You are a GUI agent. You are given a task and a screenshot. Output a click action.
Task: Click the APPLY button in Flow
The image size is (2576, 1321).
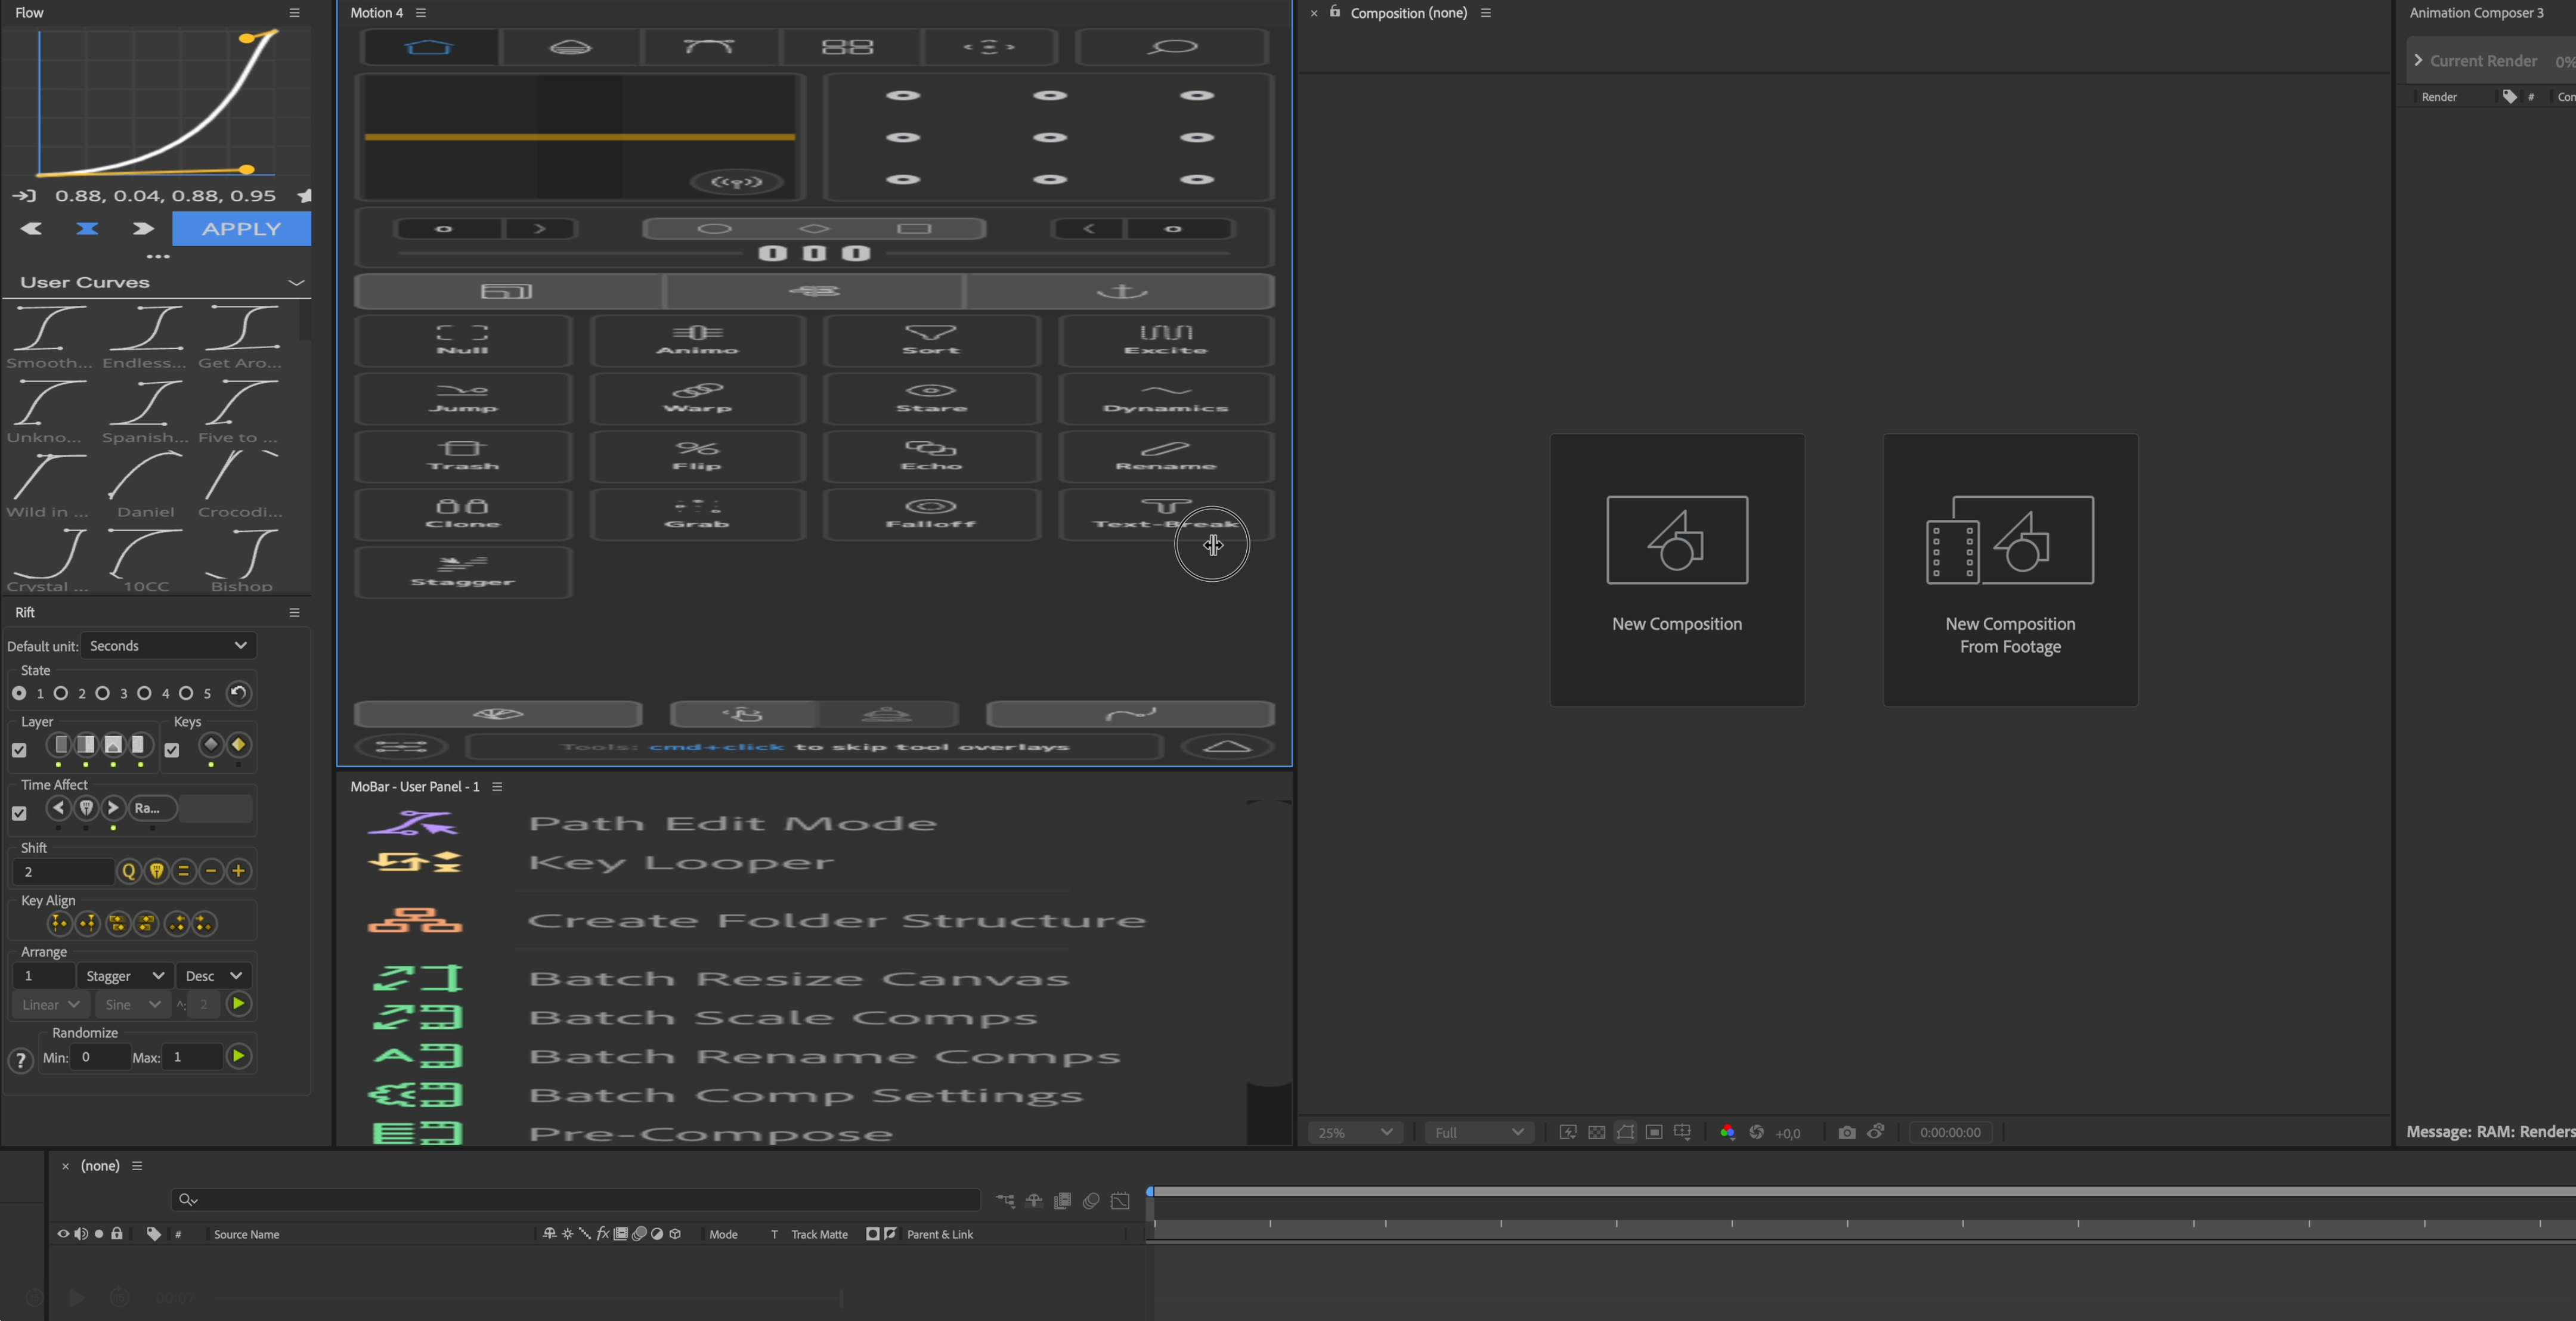pyautogui.click(x=241, y=228)
